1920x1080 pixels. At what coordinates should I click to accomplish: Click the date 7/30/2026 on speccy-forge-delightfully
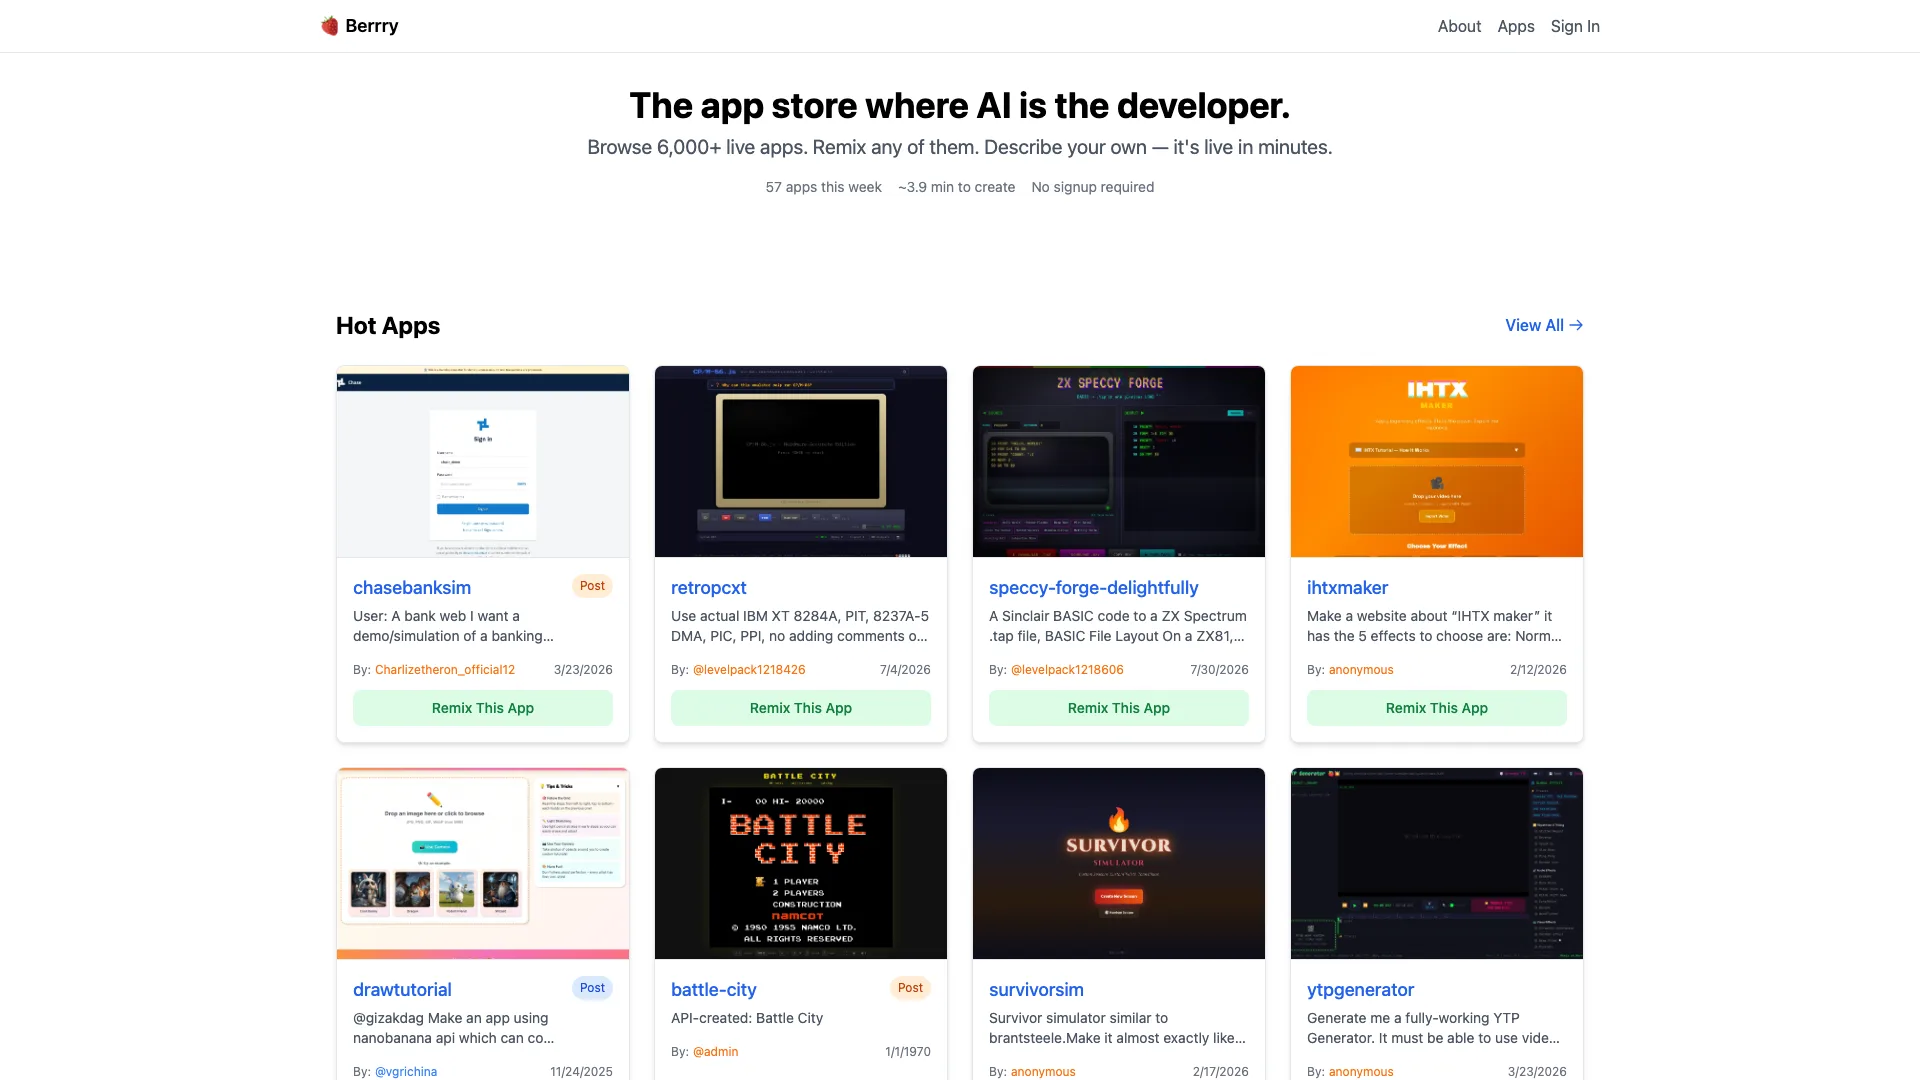[1219, 670]
